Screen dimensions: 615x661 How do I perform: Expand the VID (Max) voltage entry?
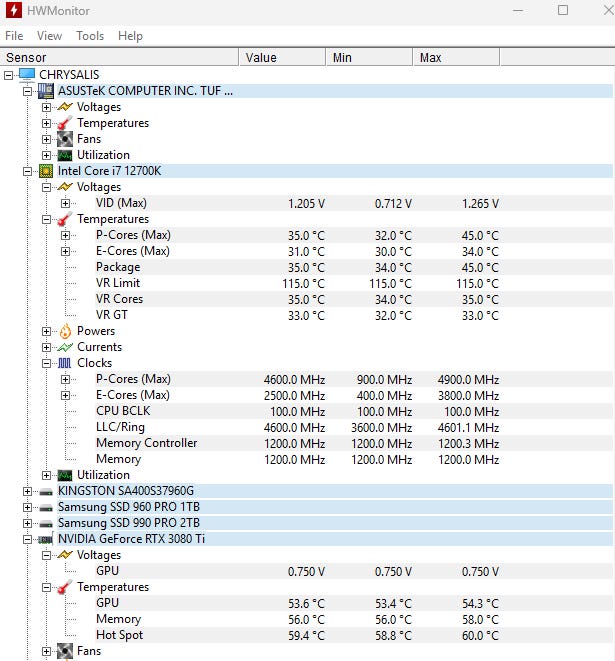(x=65, y=204)
